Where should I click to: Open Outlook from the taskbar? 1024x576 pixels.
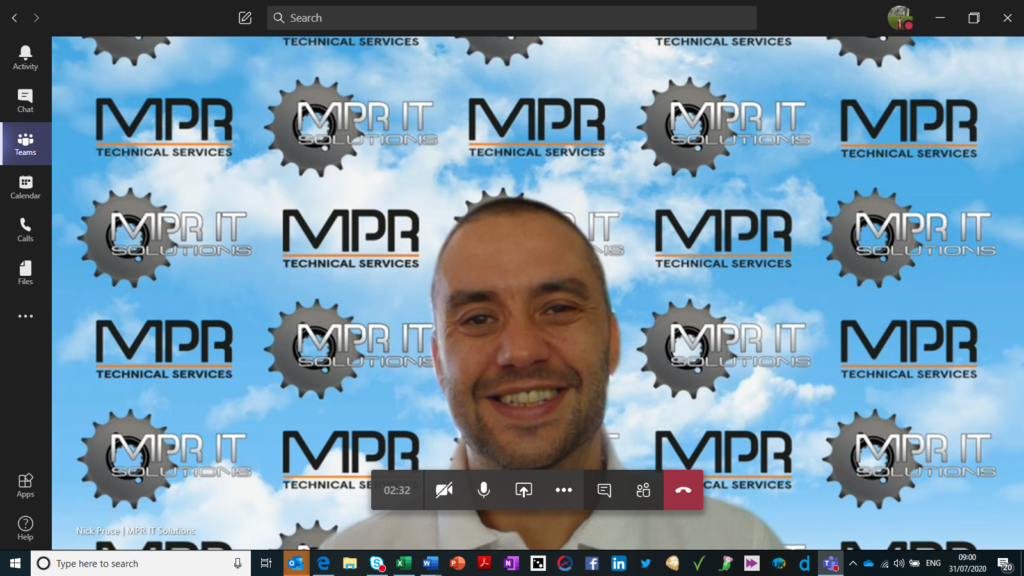[296, 563]
